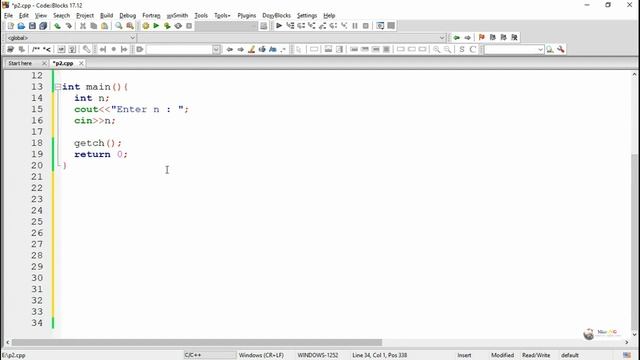Click the horizontal scrollbar thumb
This screenshot has width=640, height=360.
tap(197, 342)
